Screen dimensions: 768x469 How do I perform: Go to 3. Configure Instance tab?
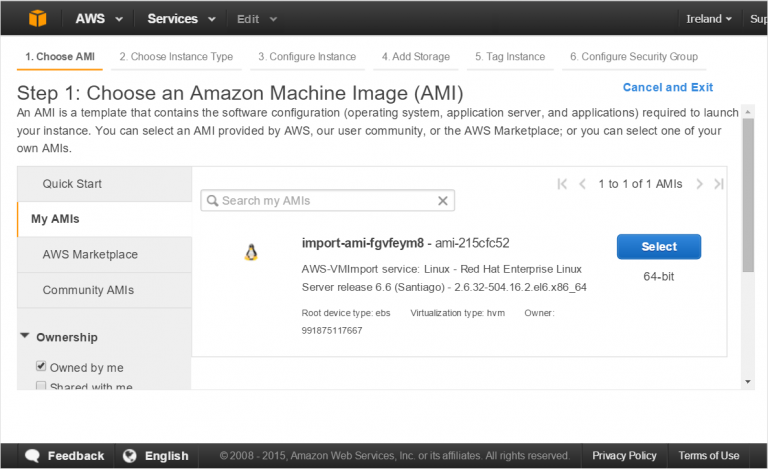point(307,57)
